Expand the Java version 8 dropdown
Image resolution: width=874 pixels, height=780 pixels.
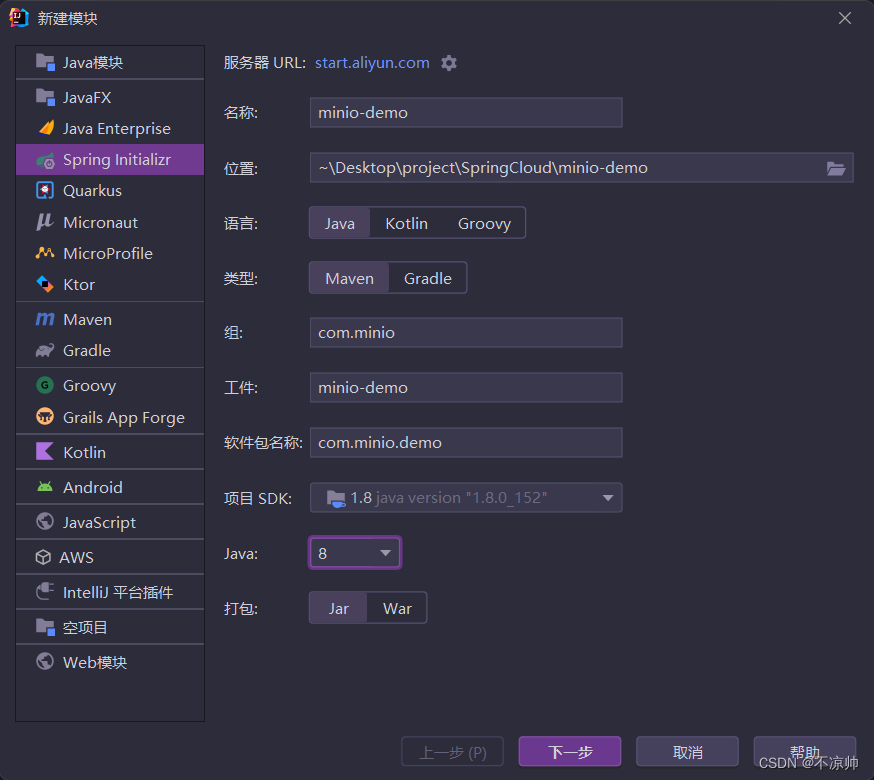tap(355, 553)
